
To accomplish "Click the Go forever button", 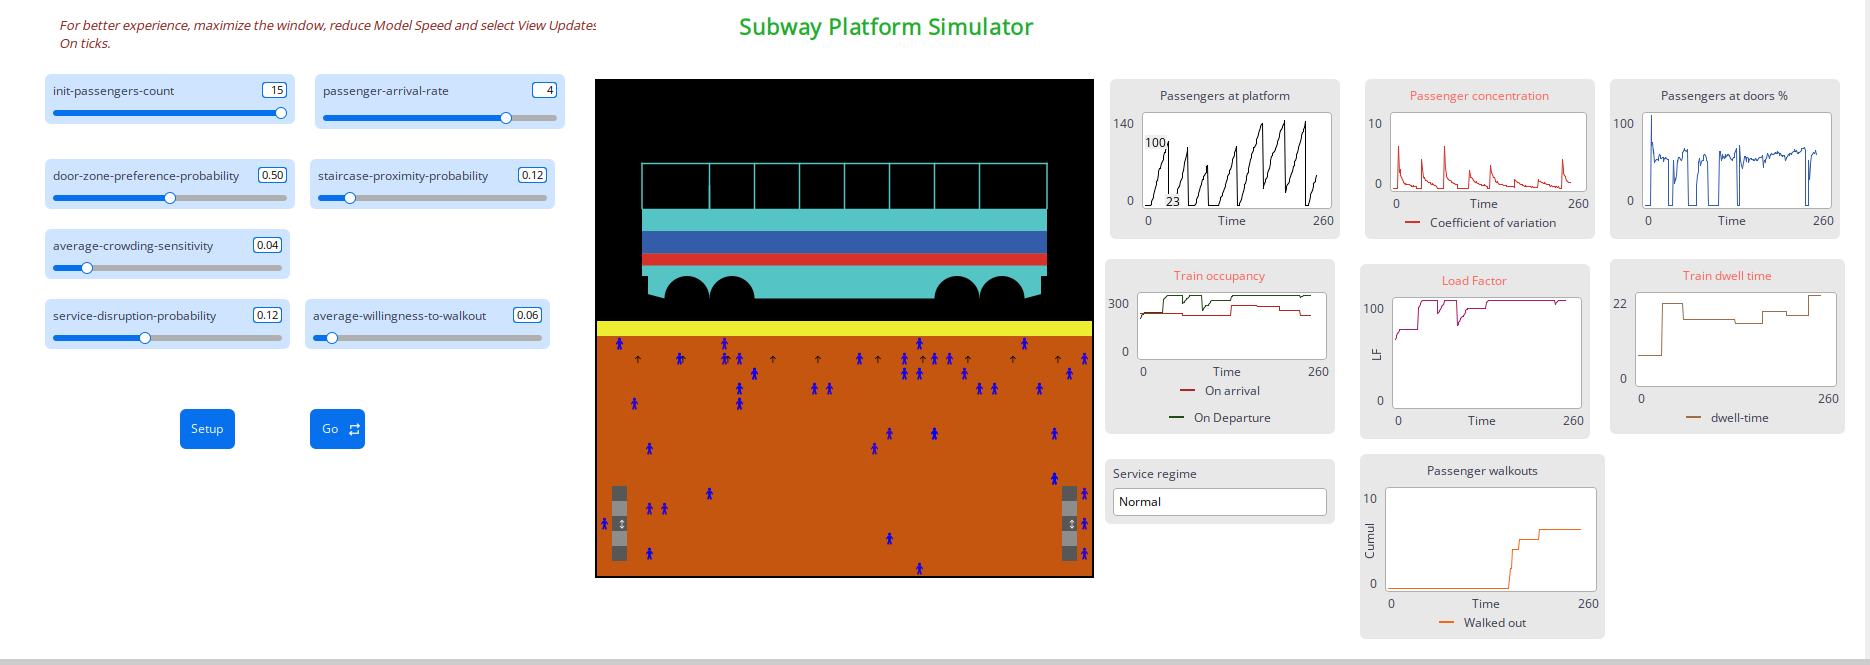I will 337,429.
